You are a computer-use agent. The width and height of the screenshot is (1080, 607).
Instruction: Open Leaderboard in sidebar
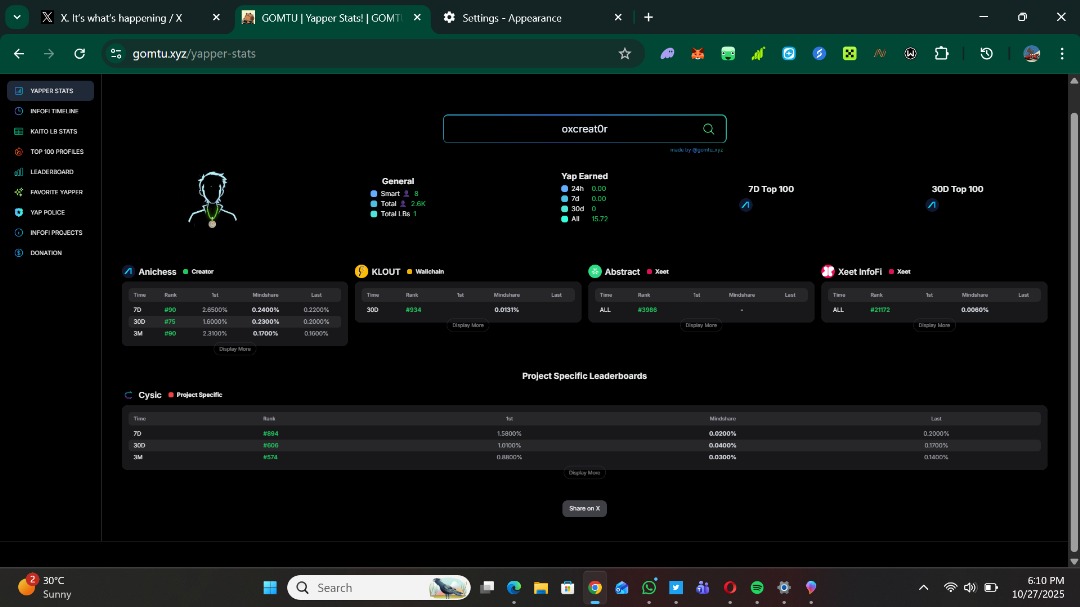50,172
